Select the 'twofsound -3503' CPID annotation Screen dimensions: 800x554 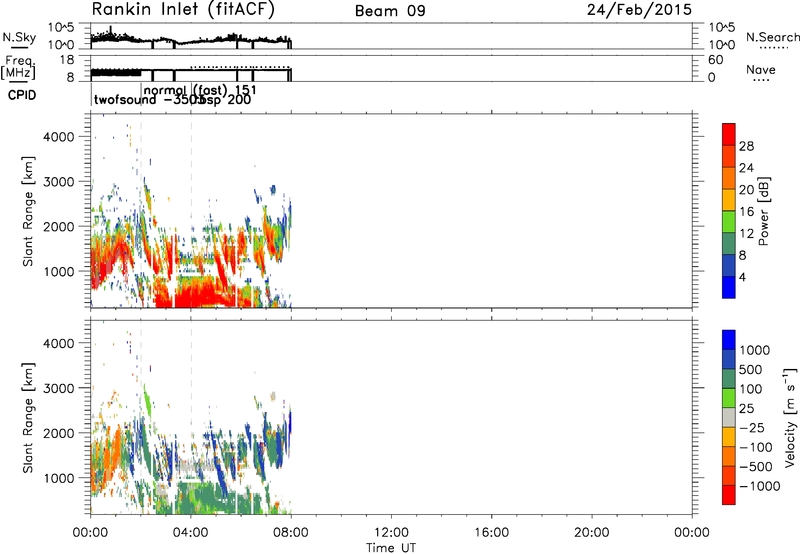(x=149, y=100)
